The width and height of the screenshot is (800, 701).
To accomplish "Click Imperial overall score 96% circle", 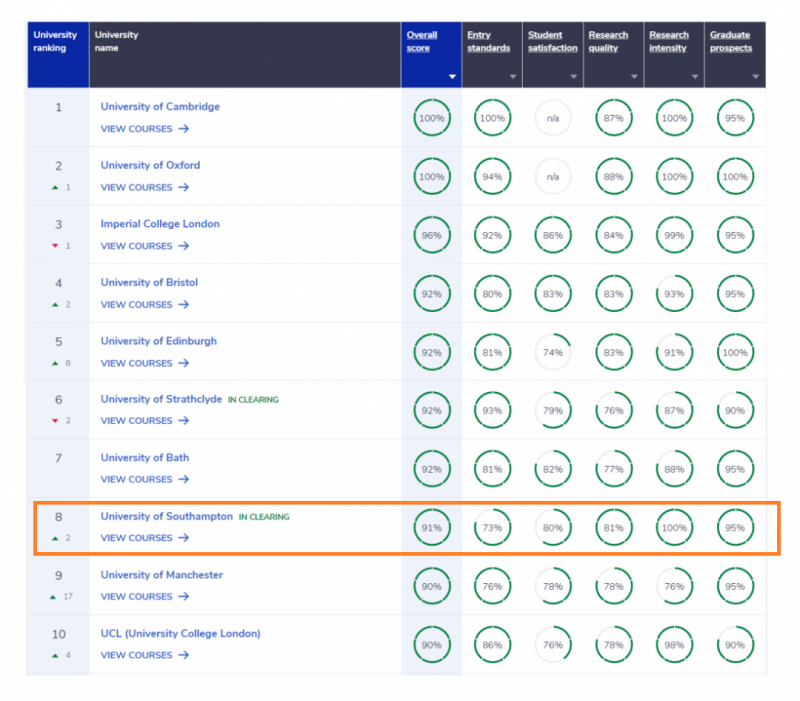I will tap(432, 235).
